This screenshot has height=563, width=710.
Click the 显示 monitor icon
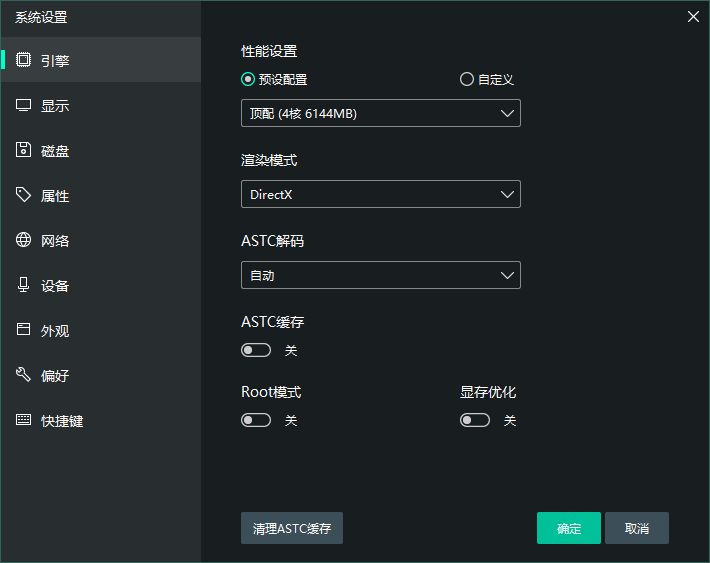(x=23, y=105)
